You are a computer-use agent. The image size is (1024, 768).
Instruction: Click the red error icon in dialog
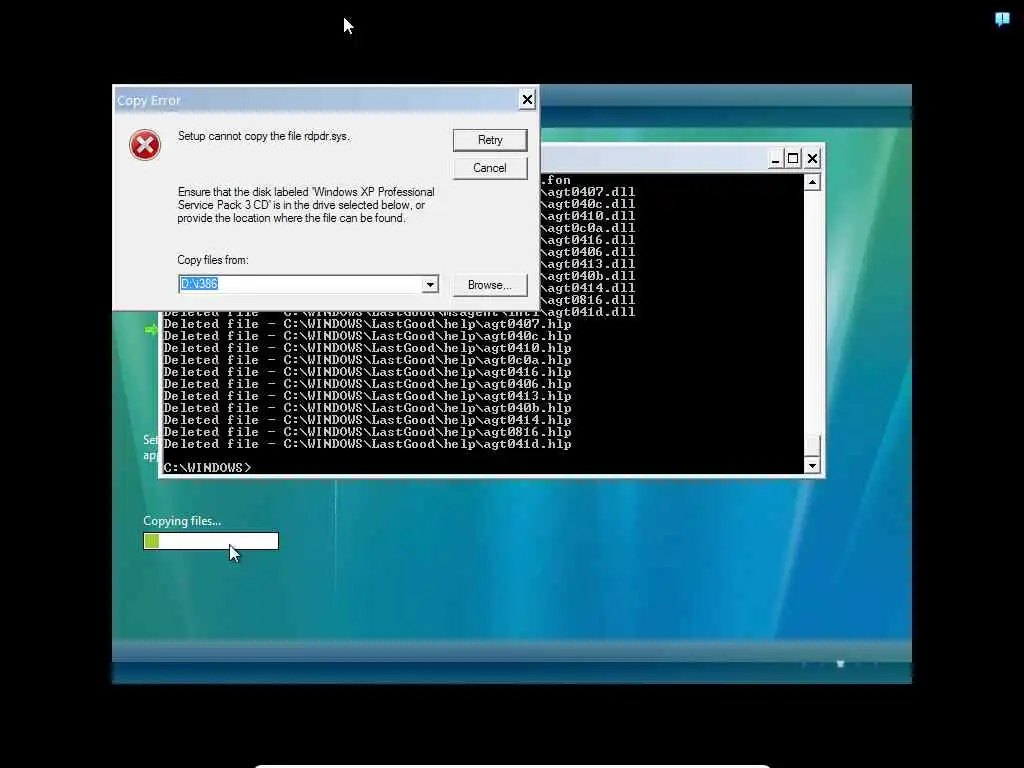coord(145,144)
